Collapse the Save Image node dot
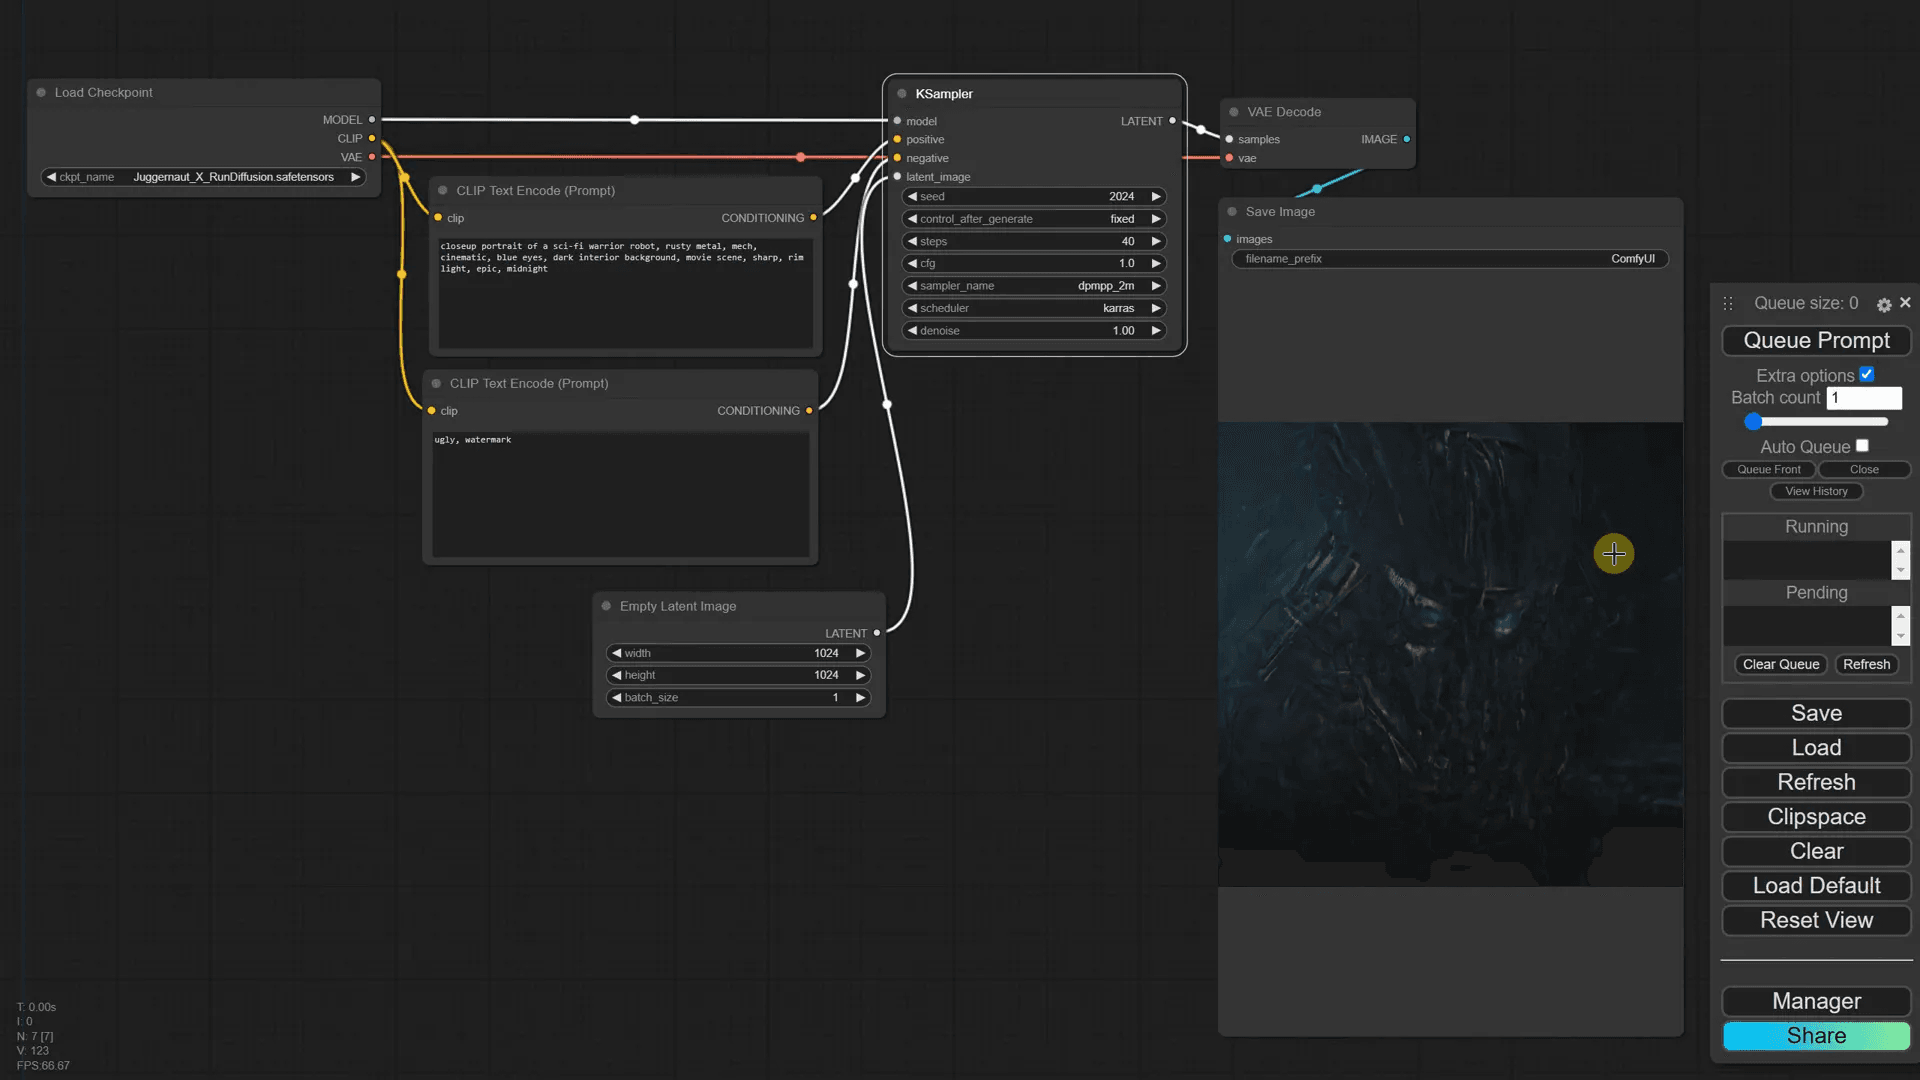The image size is (1920, 1080). pyautogui.click(x=1232, y=212)
